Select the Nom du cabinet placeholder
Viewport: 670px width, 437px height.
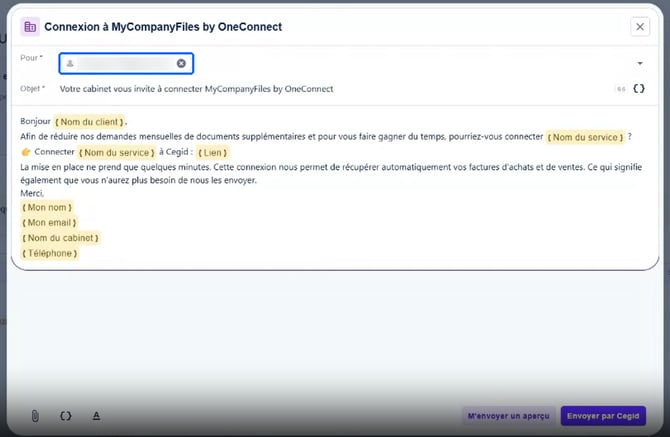click(60, 238)
